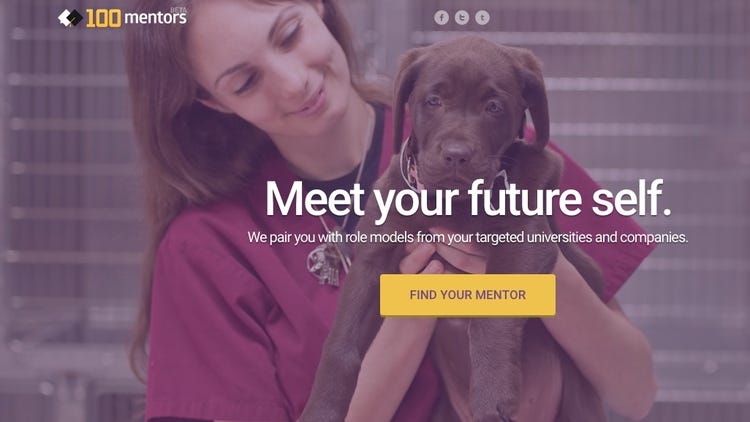Open the Tumblr social icon
Image resolution: width=750 pixels, height=422 pixels.
click(x=482, y=18)
